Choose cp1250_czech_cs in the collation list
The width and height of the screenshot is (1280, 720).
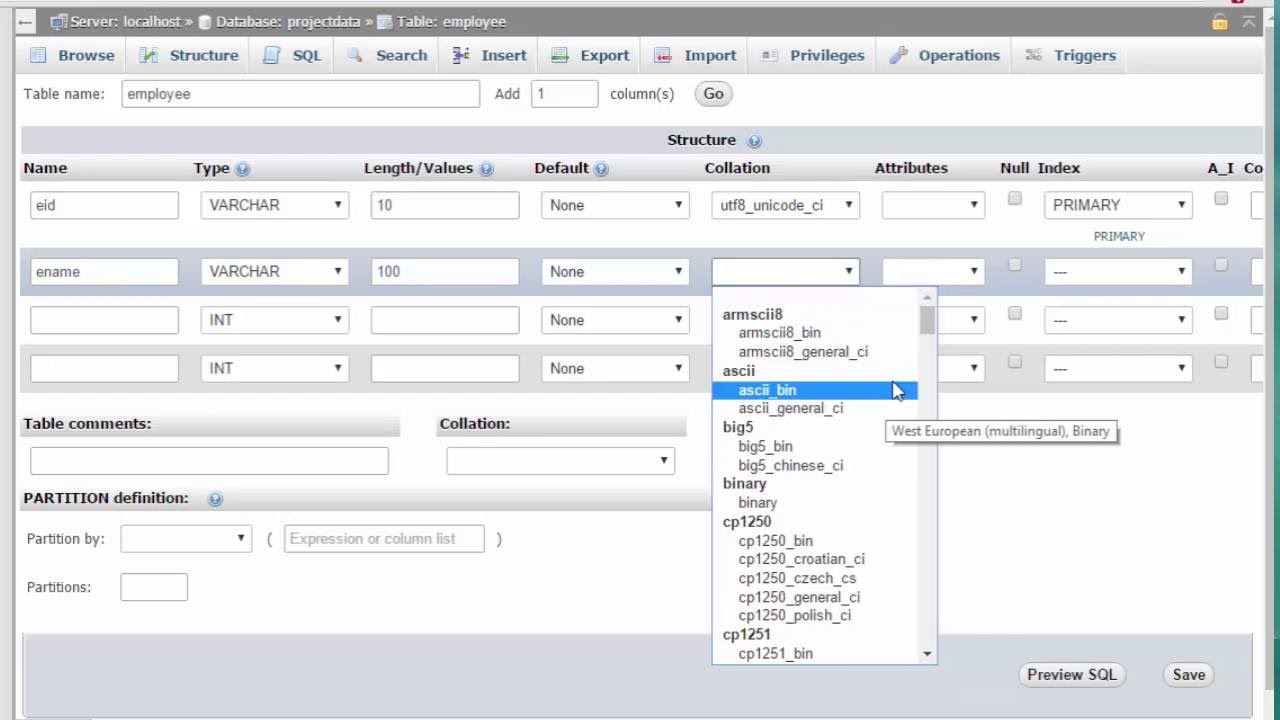pyautogui.click(x=797, y=578)
